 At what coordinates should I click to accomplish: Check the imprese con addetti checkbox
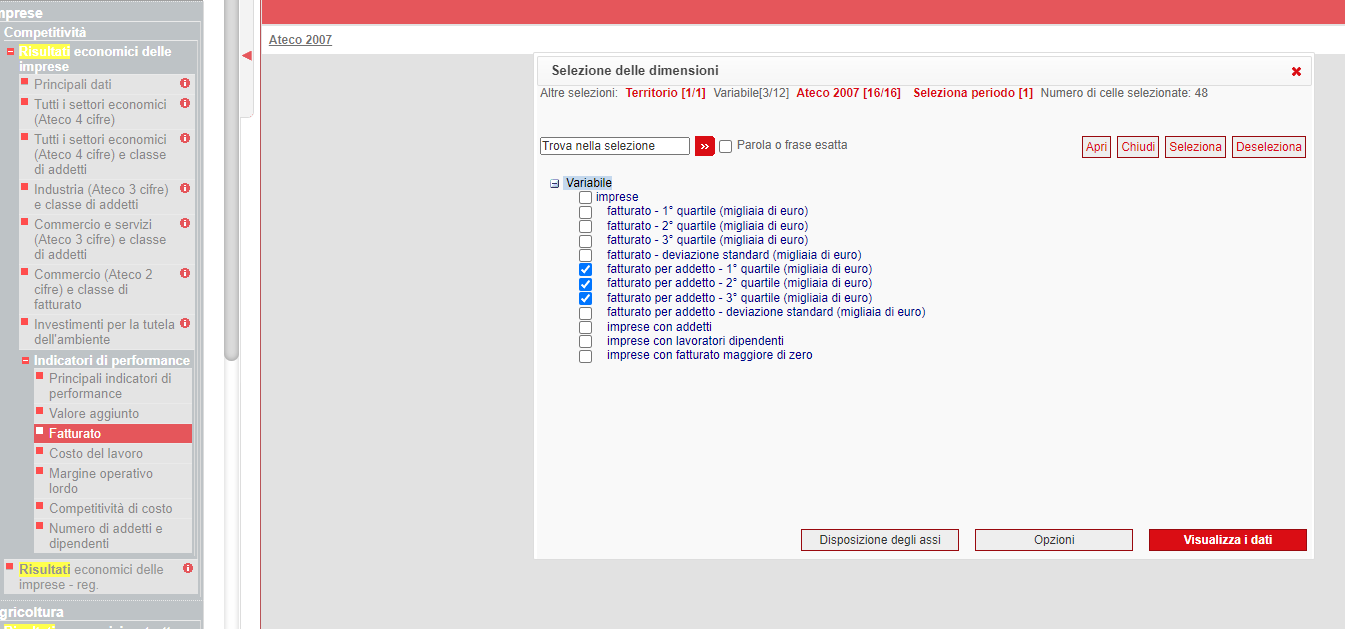tap(585, 327)
